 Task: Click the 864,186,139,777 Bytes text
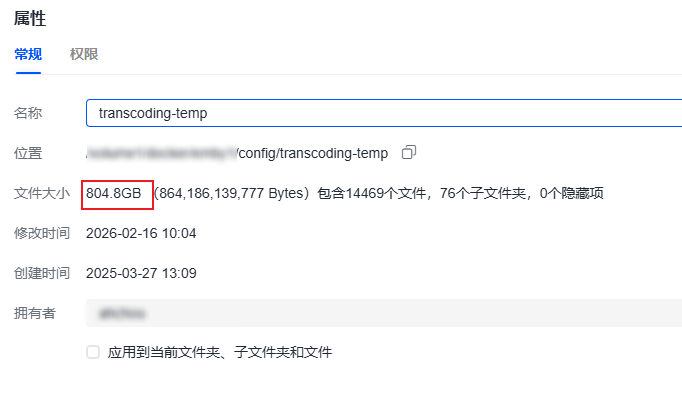tap(231, 193)
